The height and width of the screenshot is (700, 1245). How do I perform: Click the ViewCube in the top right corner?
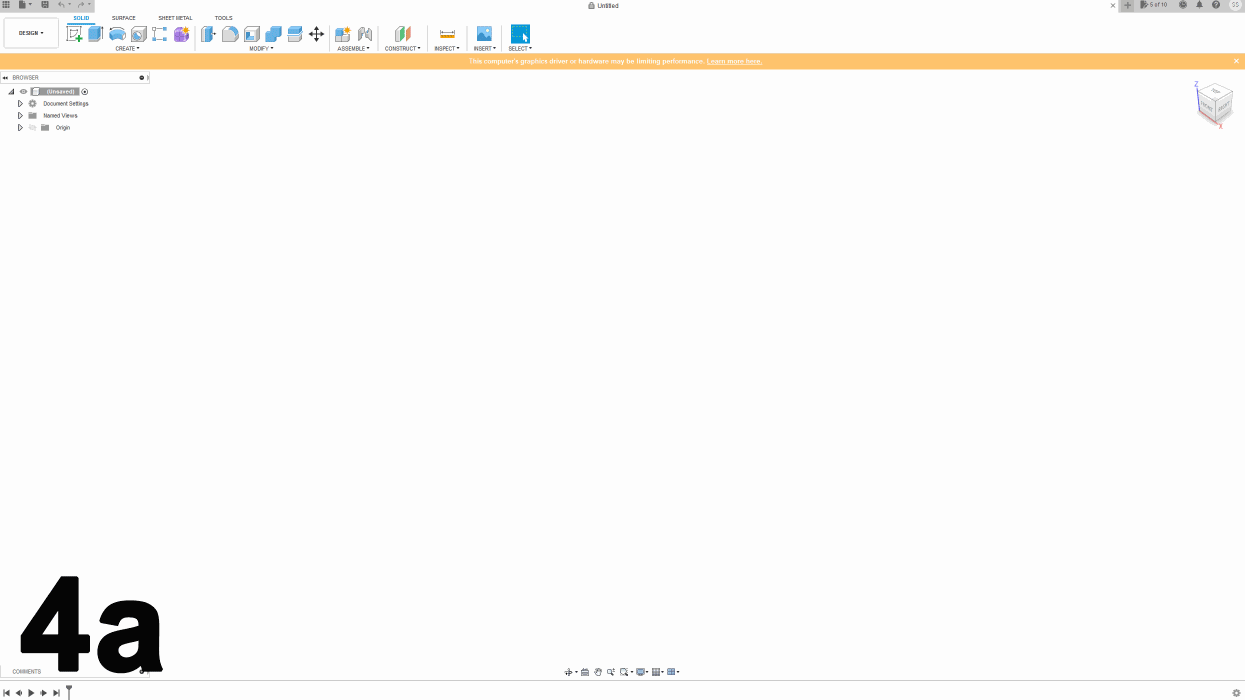click(x=1213, y=103)
